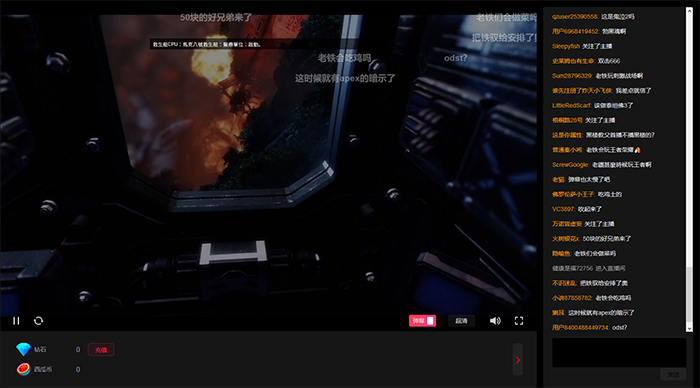700x388 pixels.
Task: Click username 用户6968419452 in chat
Action: pyautogui.click(x=575, y=31)
